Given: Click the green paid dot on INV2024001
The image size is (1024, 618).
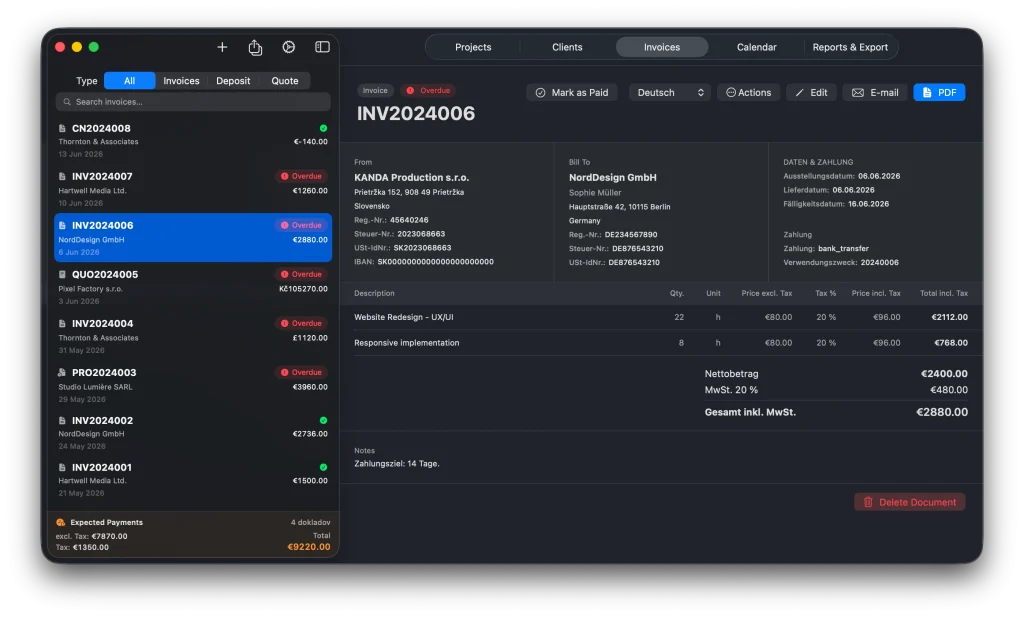Looking at the screenshot, I should click(x=323, y=467).
